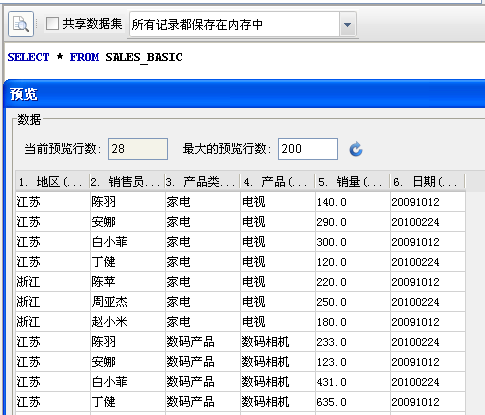The image size is (485, 415).
Task: Open the 所有记录都保存在内存中 dropdown arrow
Action: 348,24
